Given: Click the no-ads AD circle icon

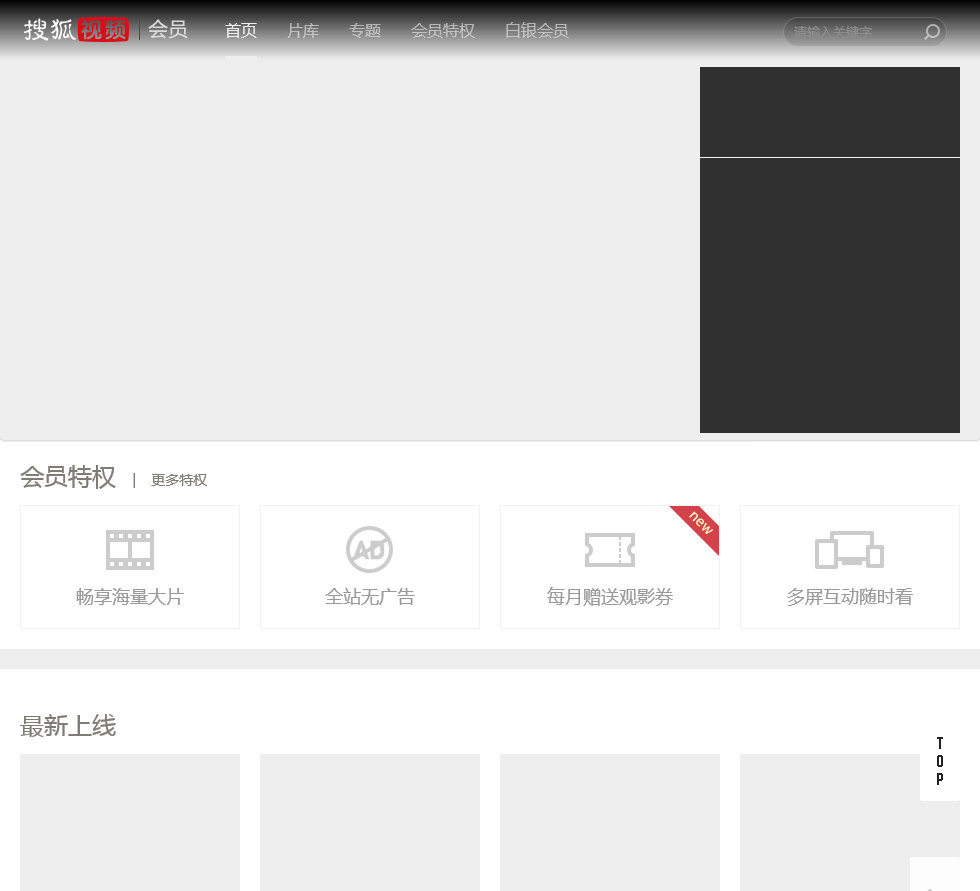Looking at the screenshot, I should coord(369,550).
